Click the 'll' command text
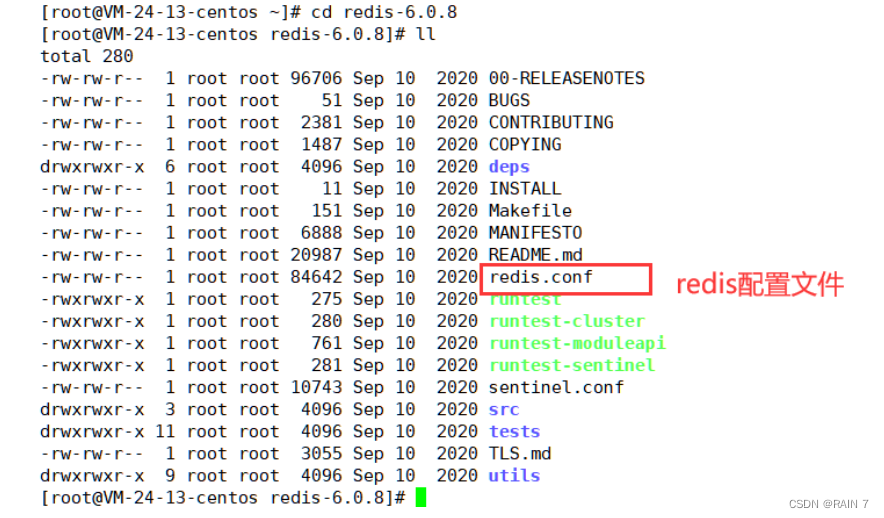The height and width of the screenshot is (518, 884). [x=426, y=34]
